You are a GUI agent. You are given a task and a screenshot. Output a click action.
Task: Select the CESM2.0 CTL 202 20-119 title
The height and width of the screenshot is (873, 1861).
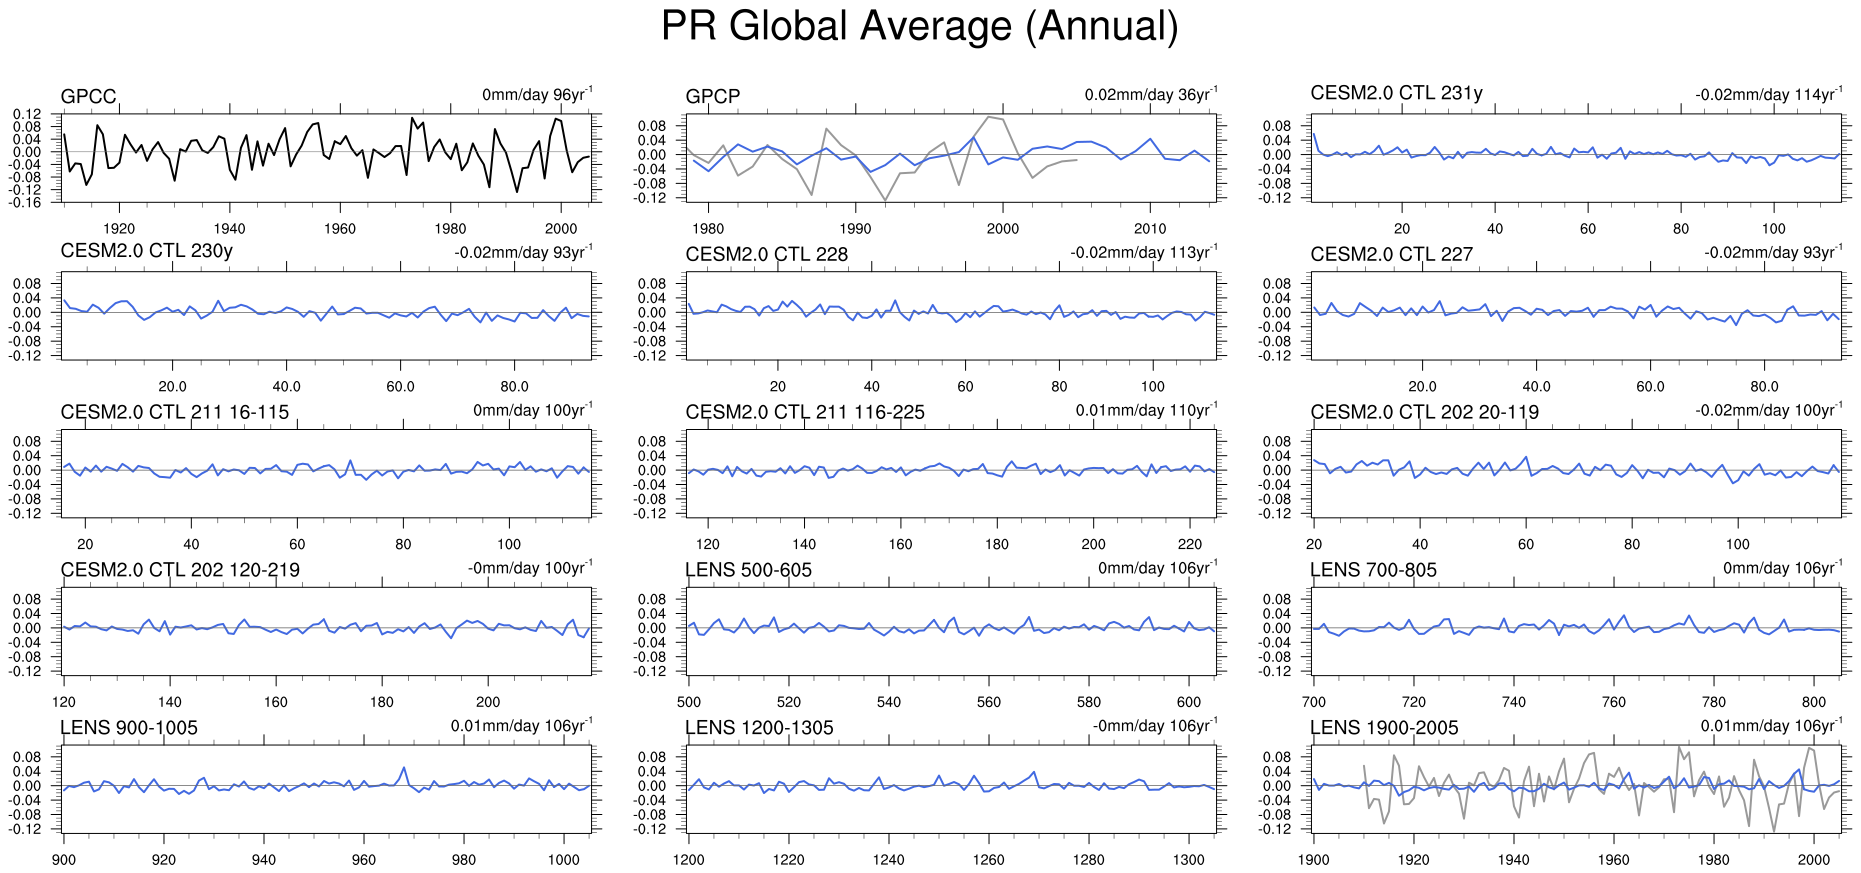click(1424, 413)
